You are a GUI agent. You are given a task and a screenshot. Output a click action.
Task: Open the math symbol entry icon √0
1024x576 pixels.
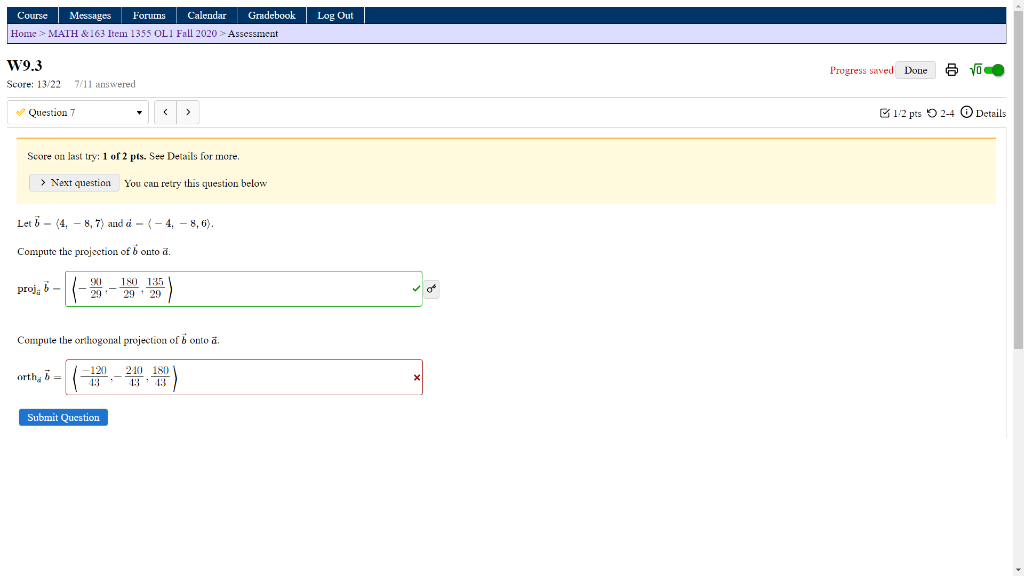[974, 71]
